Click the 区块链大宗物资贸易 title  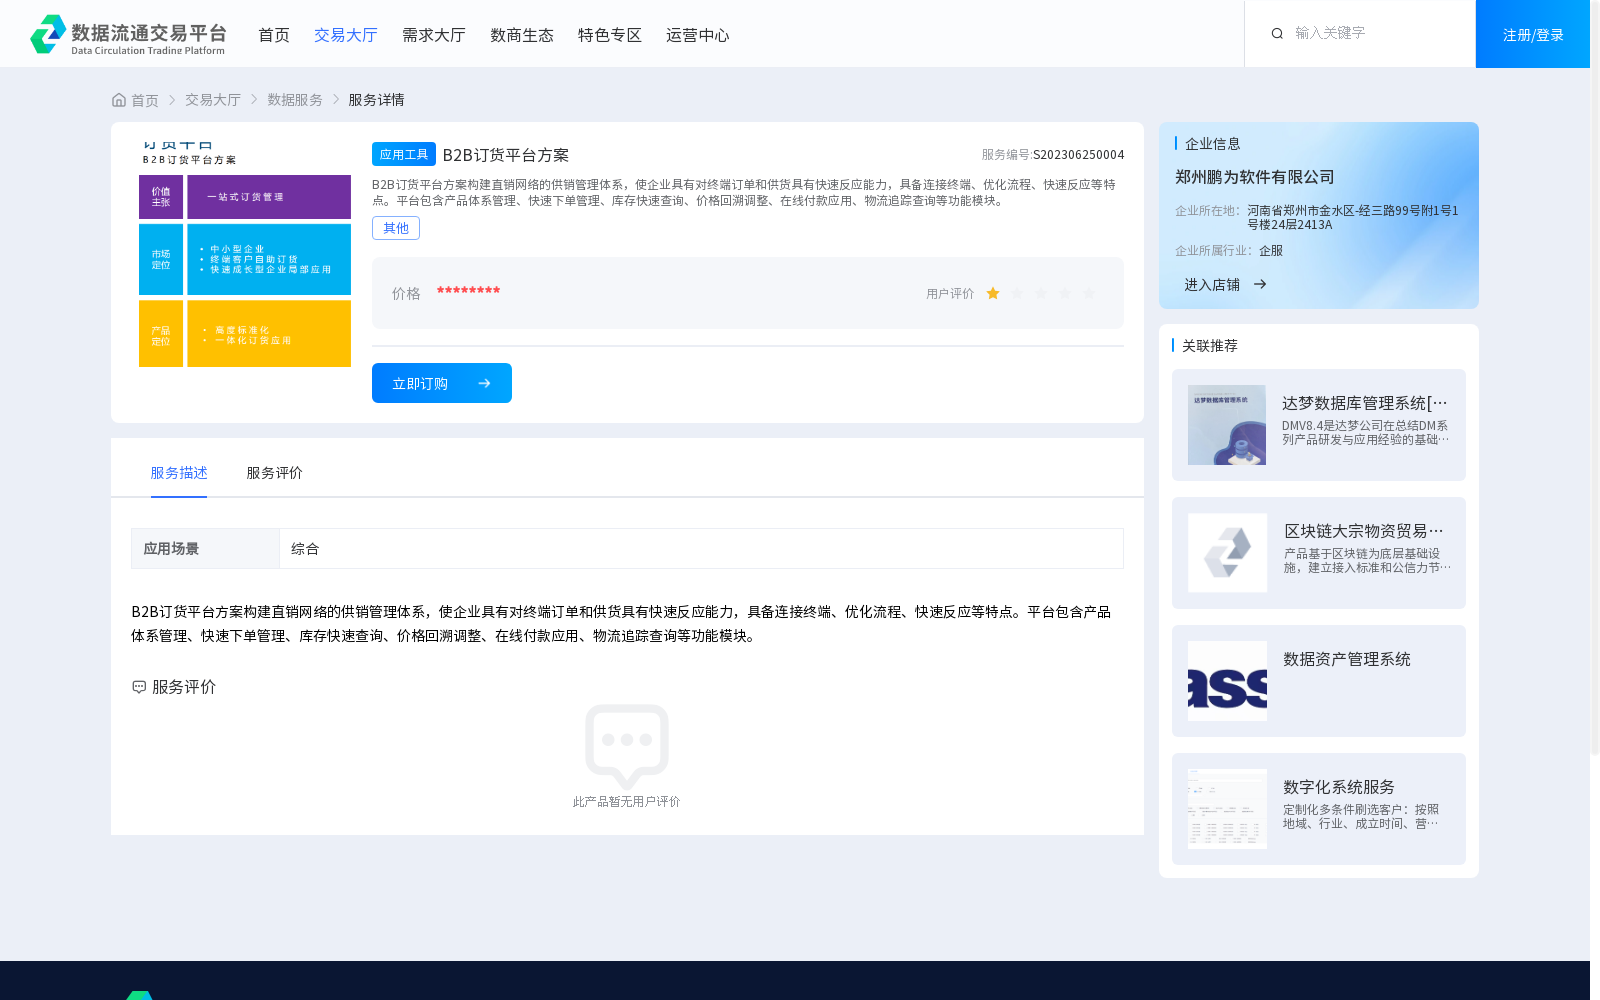tap(1365, 531)
